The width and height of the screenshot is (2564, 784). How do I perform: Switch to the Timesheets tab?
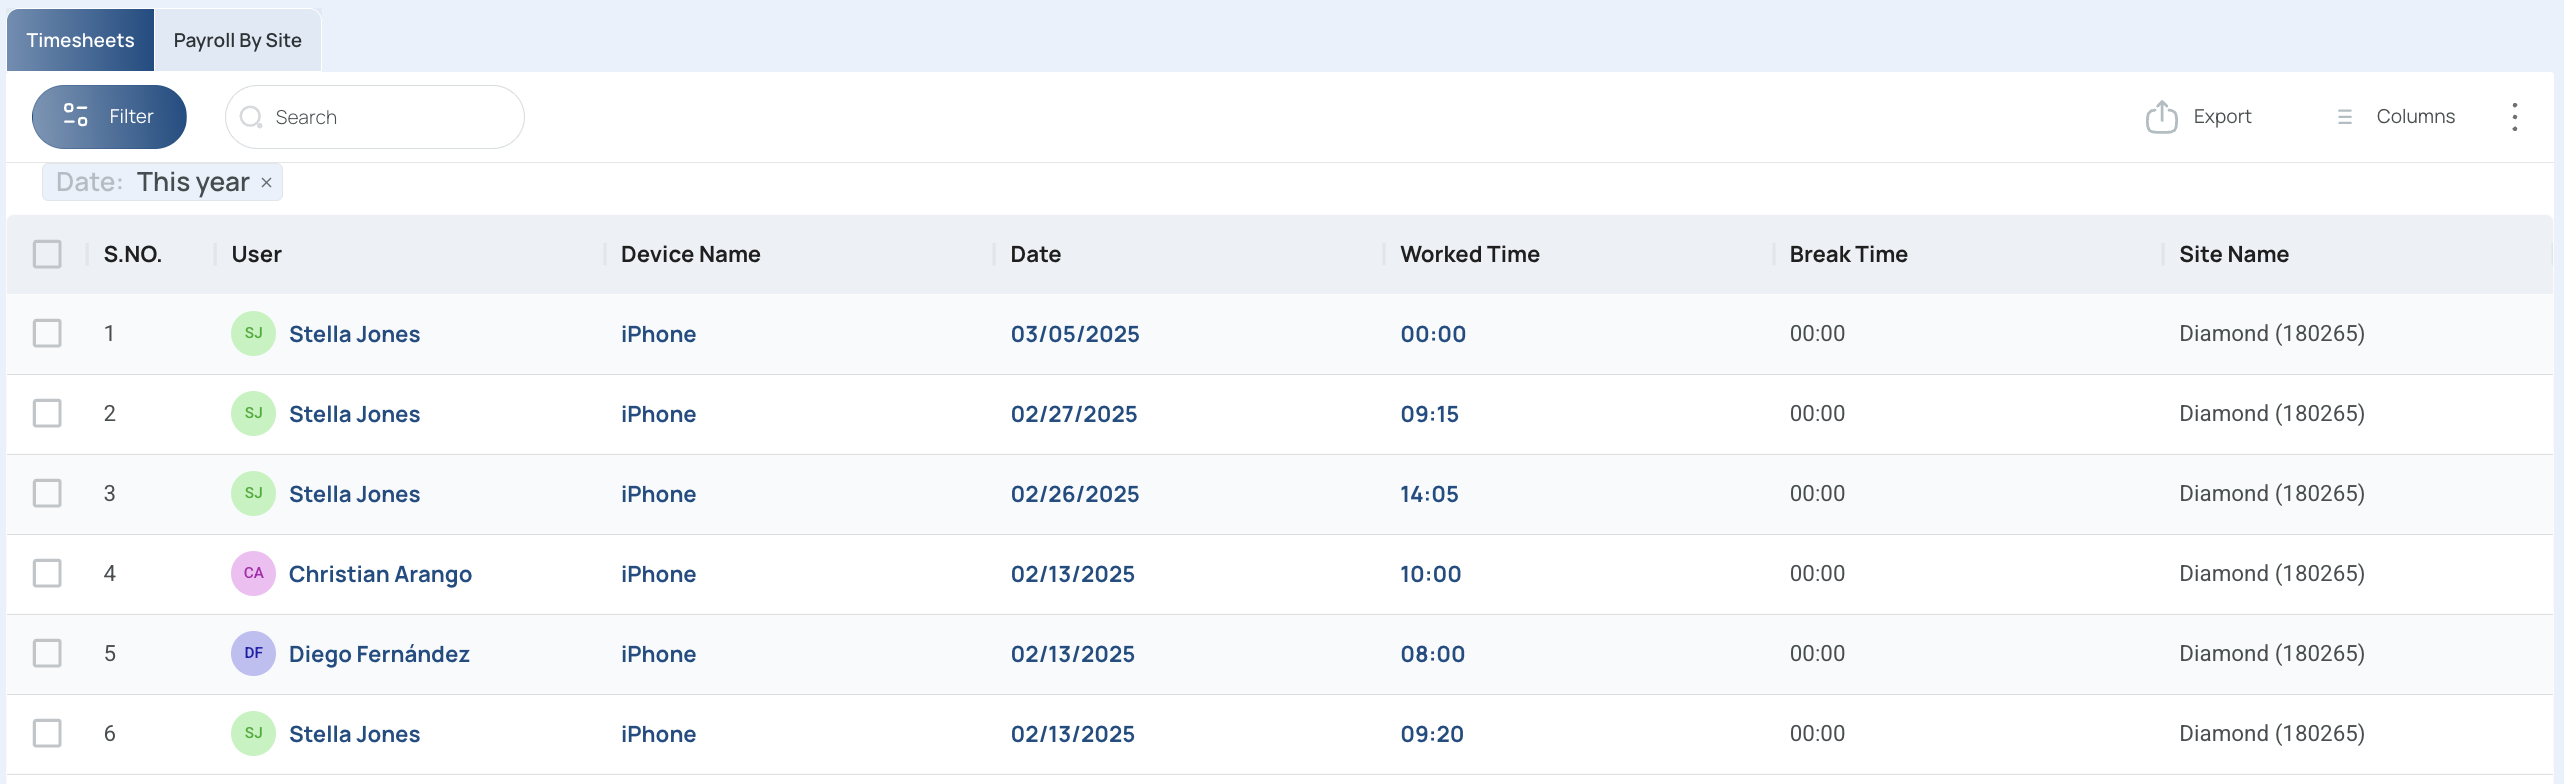[80, 40]
